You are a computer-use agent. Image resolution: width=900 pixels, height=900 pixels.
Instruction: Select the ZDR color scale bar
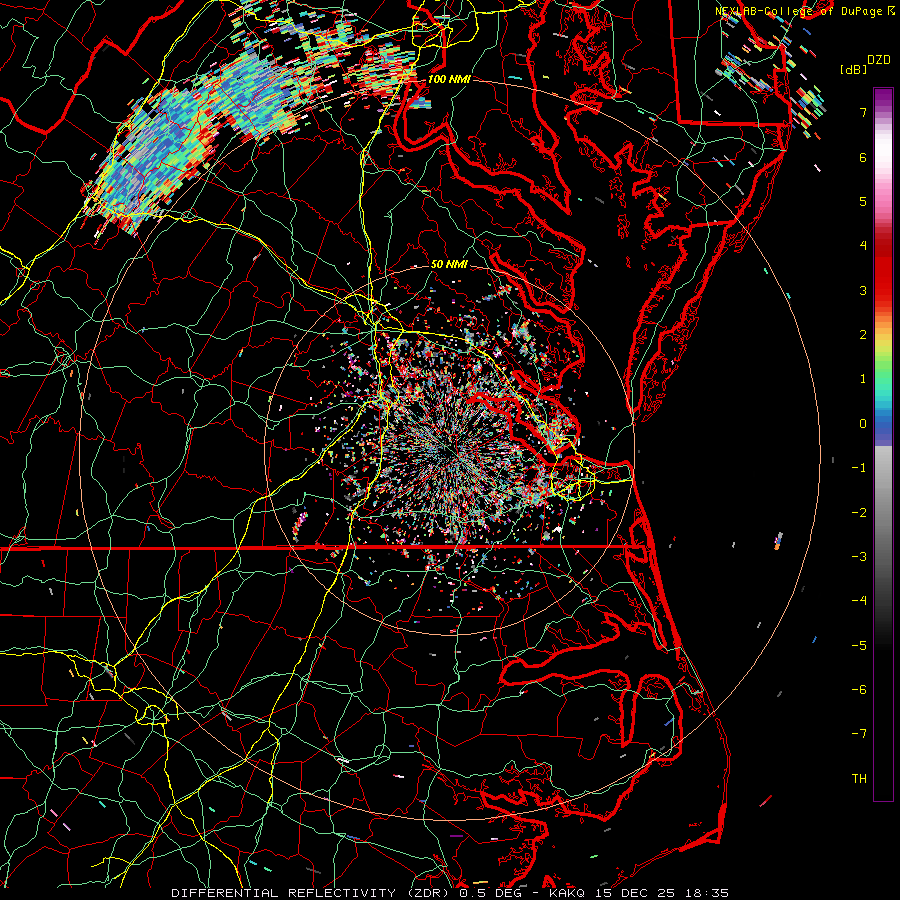point(883,444)
